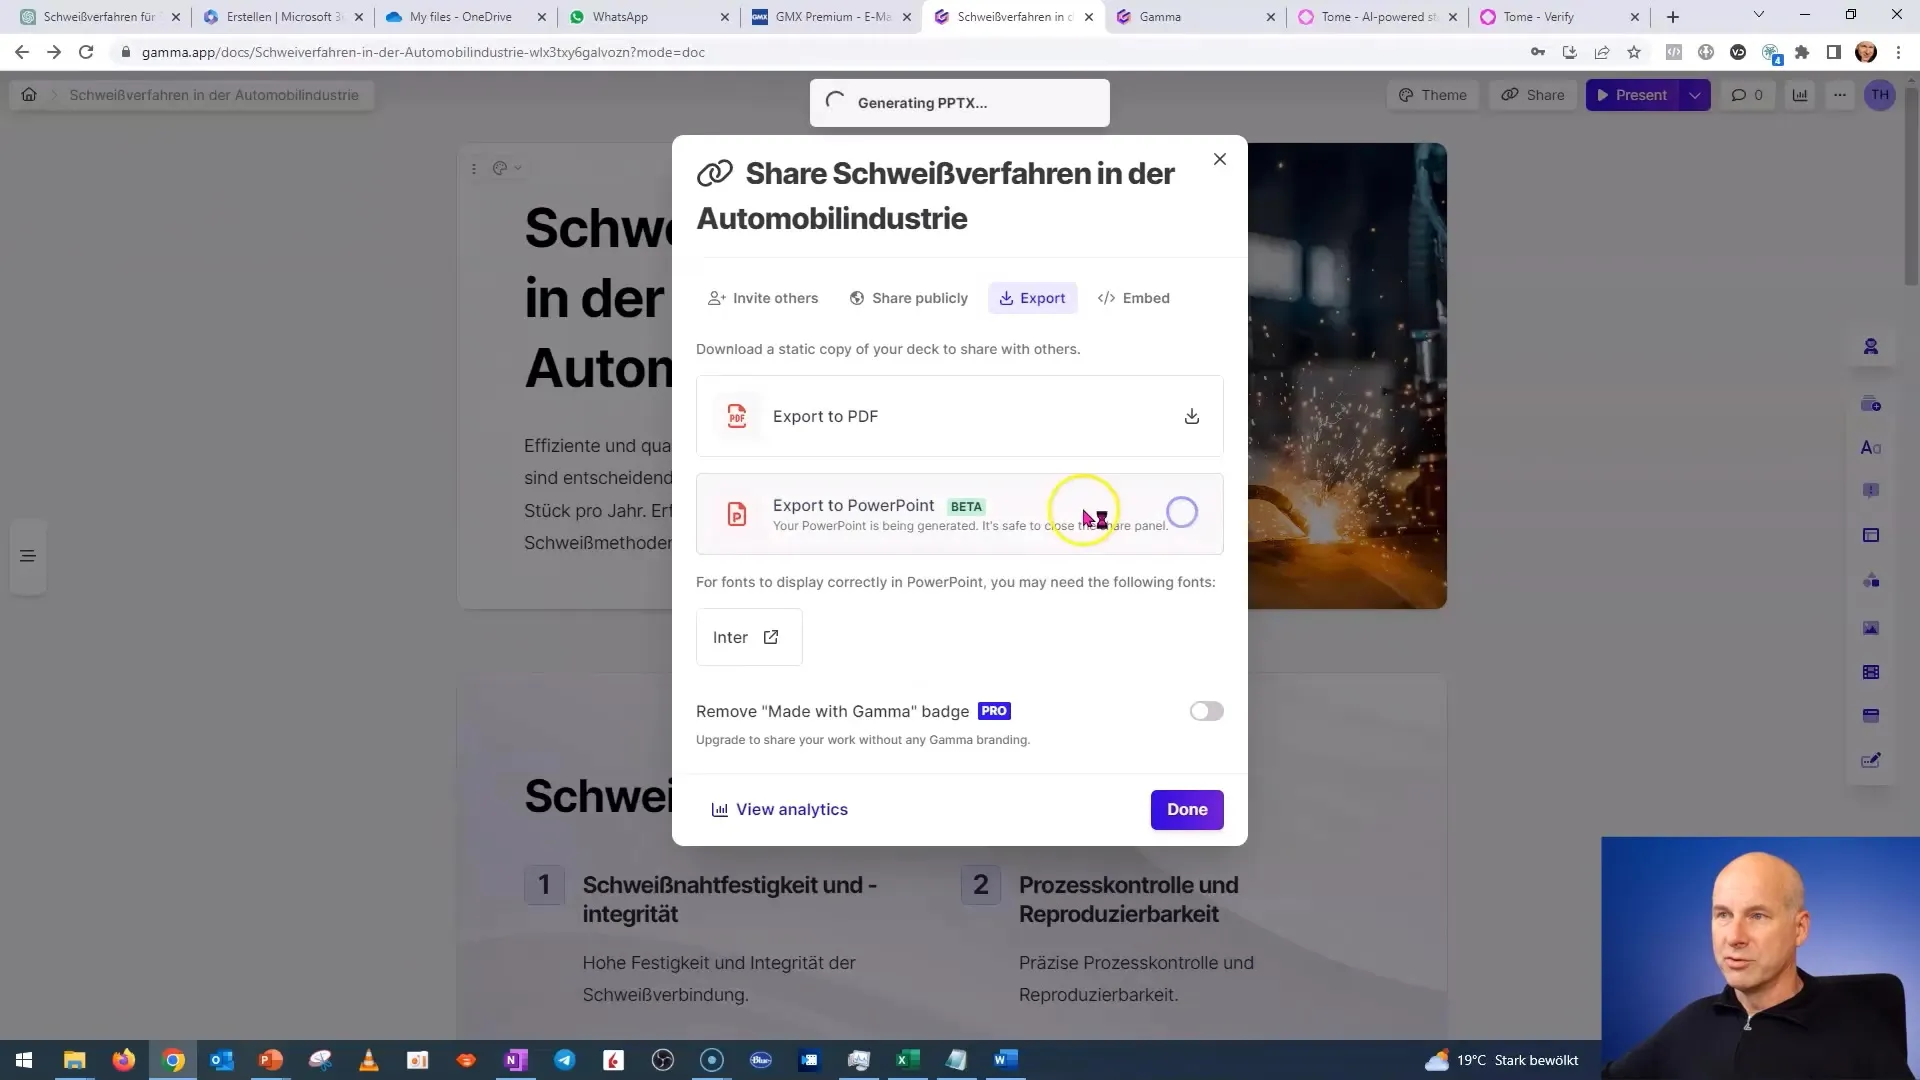
Task: Select the Invite others tab icon
Action: pos(717,298)
